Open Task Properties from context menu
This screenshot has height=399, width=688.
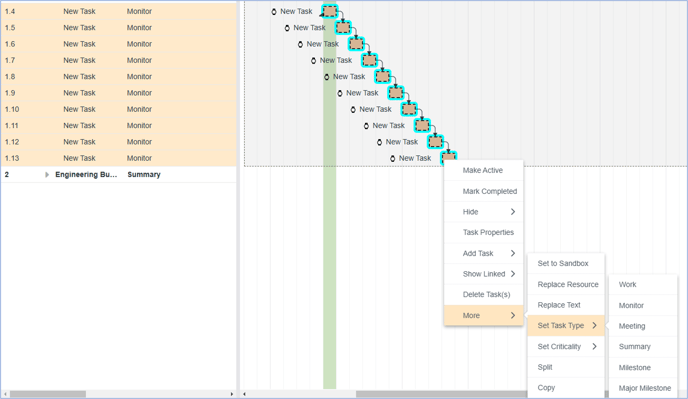pos(484,233)
